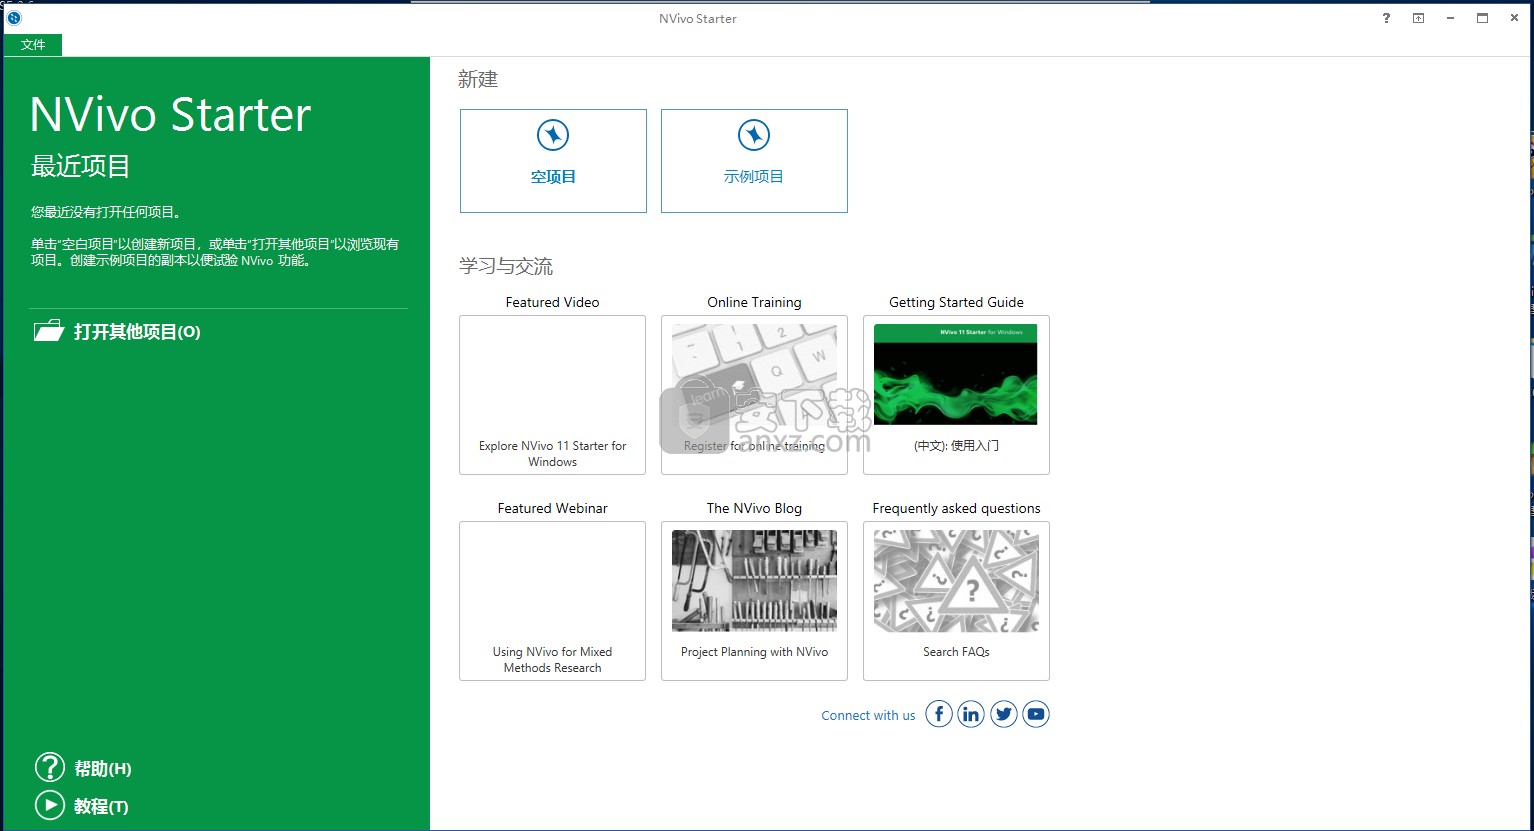The image size is (1534, 831).
Task: Open the 文件 menu tab
Action: click(33, 45)
